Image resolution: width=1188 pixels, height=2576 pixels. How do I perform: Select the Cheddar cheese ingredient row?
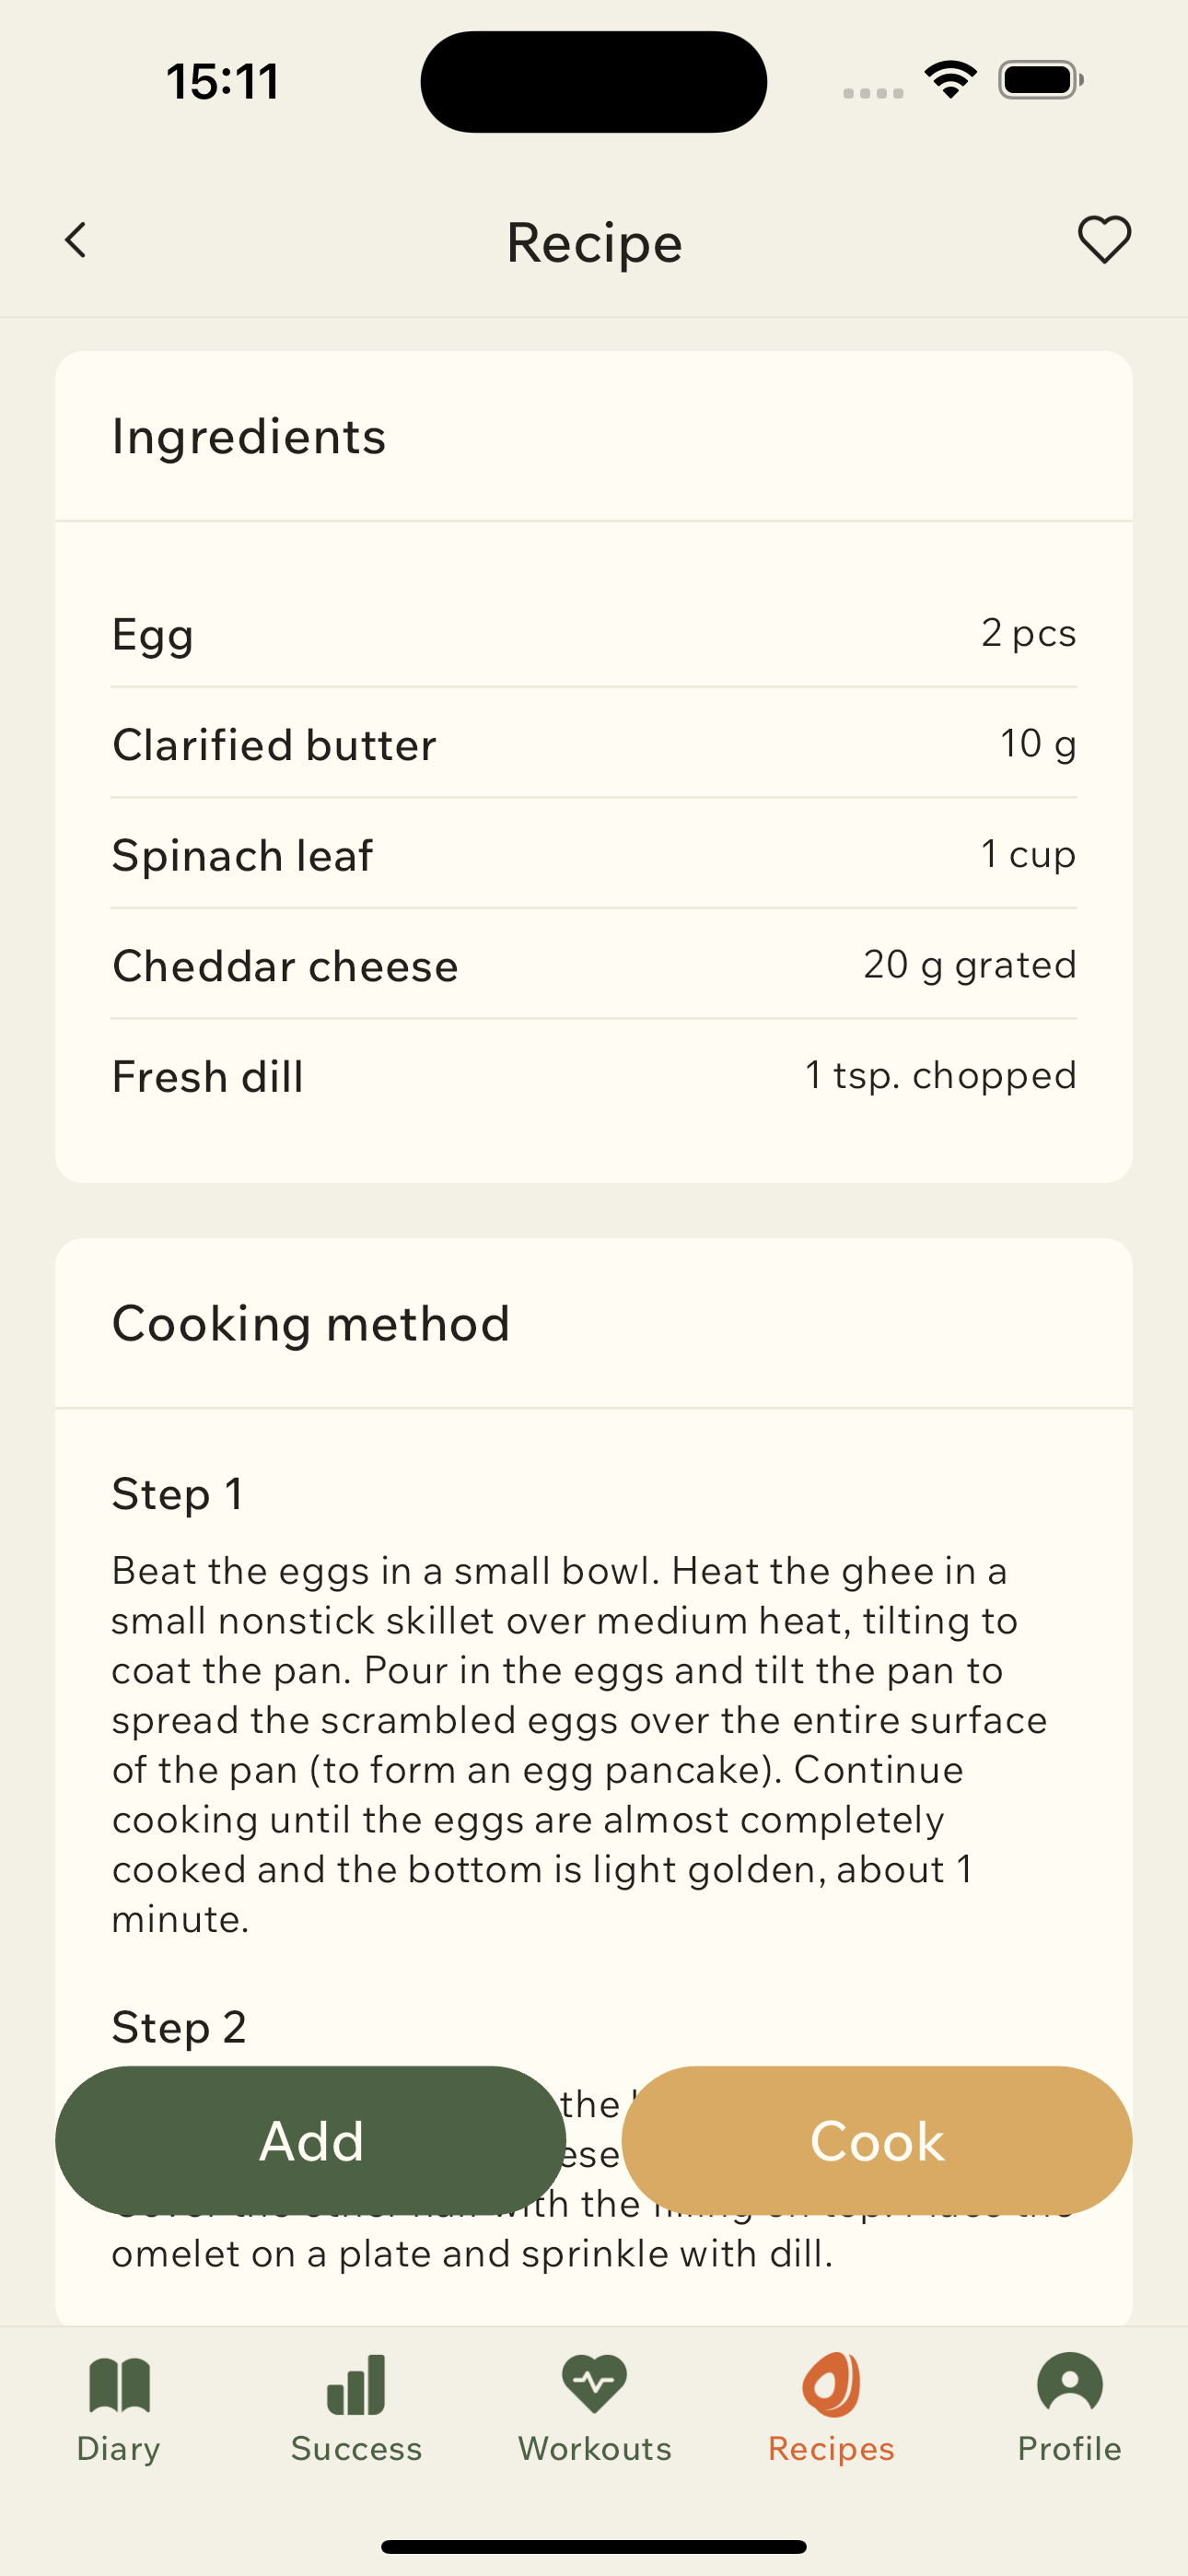pos(594,965)
